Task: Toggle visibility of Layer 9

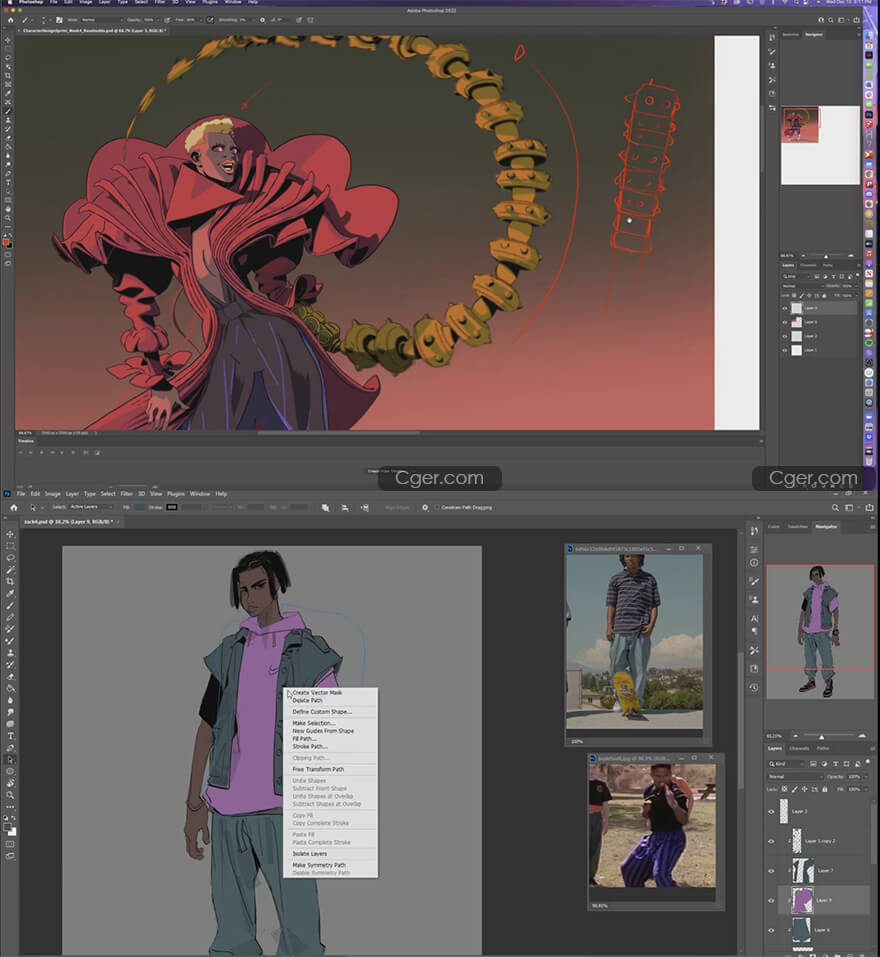Action: click(x=771, y=901)
